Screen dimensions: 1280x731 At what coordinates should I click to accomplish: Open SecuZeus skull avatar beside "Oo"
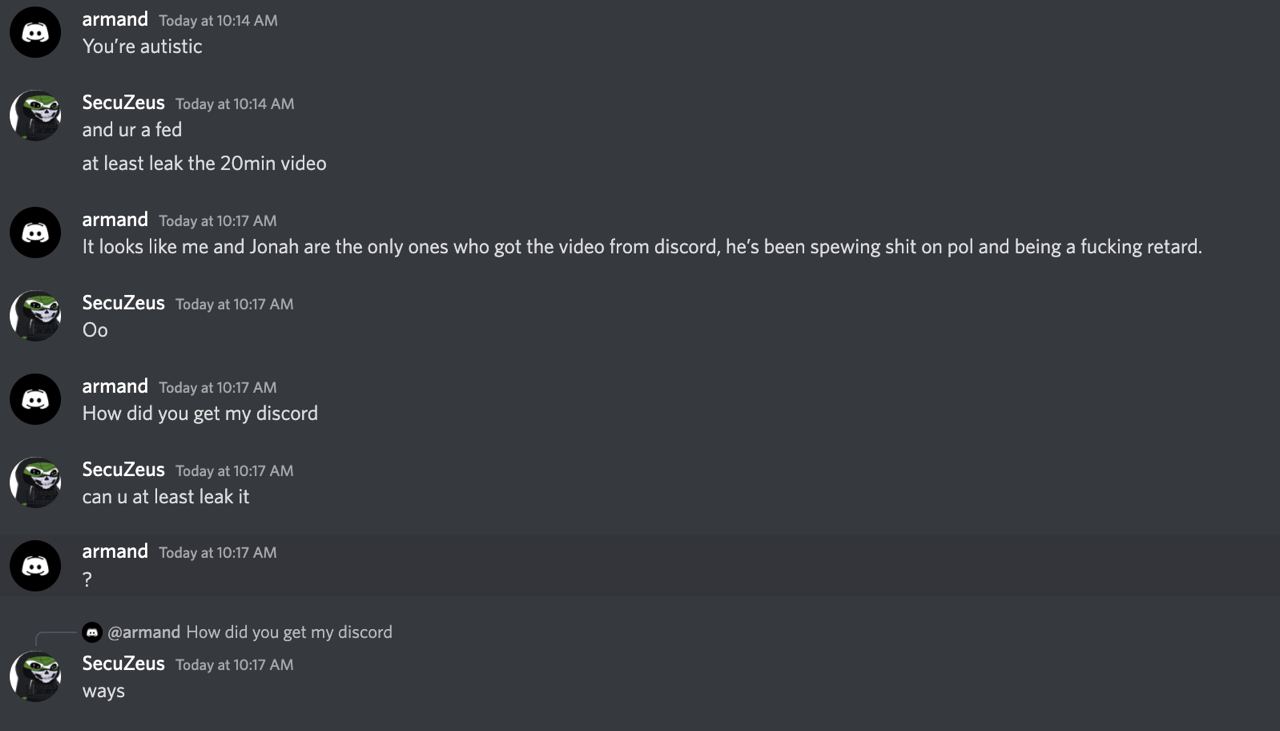click(x=36, y=316)
